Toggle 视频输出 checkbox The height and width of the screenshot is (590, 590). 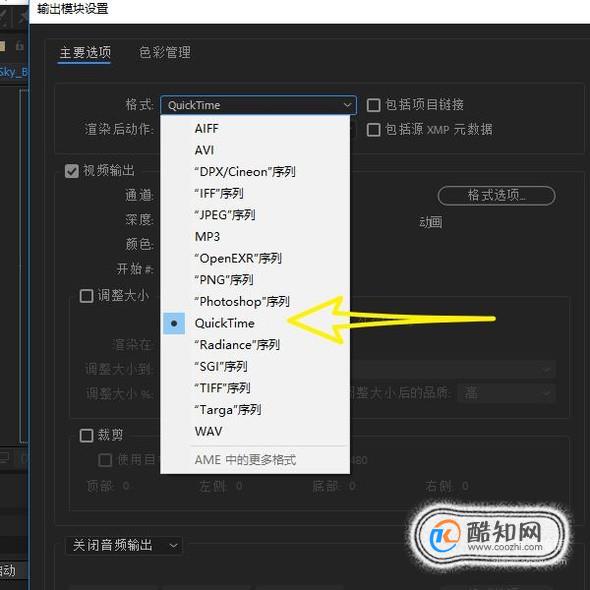tap(71, 171)
